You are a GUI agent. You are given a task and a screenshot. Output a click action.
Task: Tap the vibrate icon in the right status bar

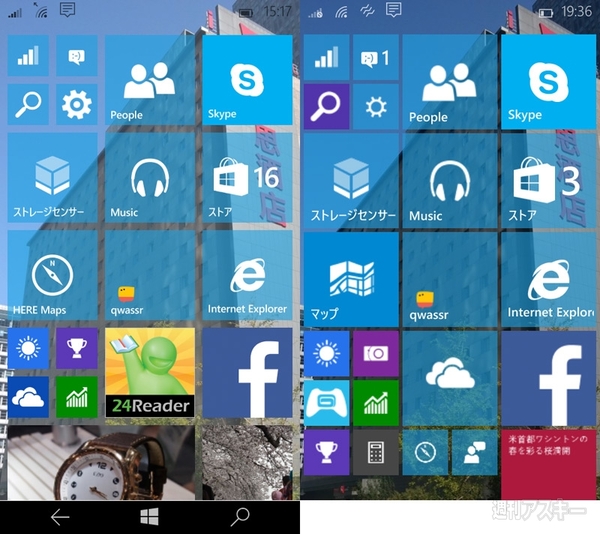click(367, 12)
